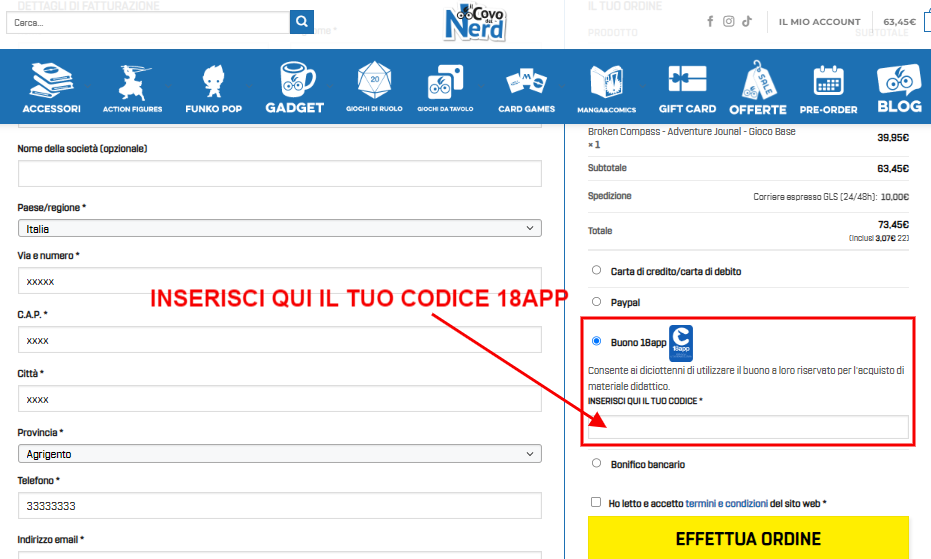Open the TikTok social icon
This screenshot has height=559, width=931.
(747, 21)
